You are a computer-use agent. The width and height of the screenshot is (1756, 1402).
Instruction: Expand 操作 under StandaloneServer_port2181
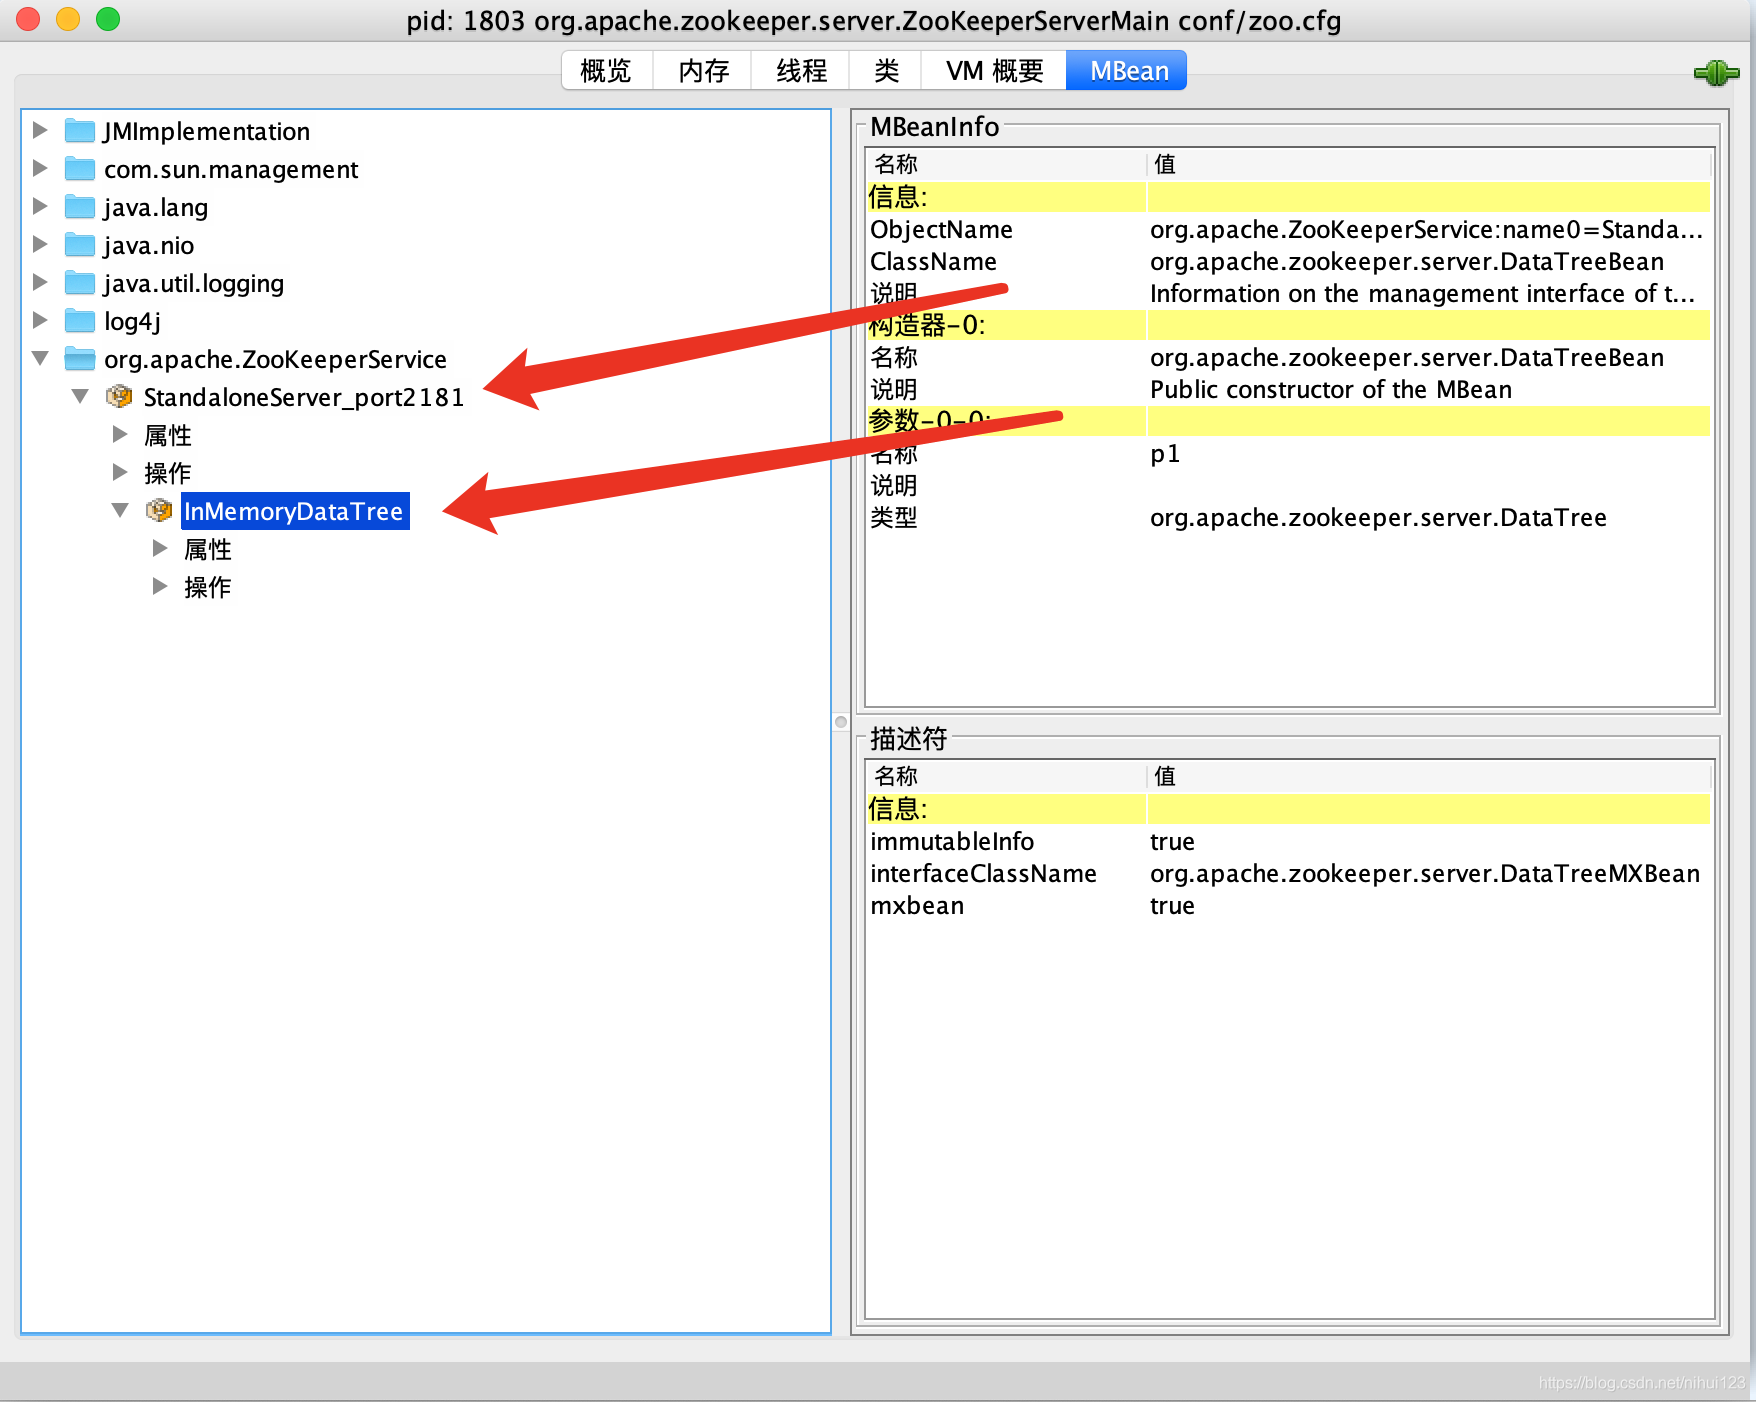[120, 472]
